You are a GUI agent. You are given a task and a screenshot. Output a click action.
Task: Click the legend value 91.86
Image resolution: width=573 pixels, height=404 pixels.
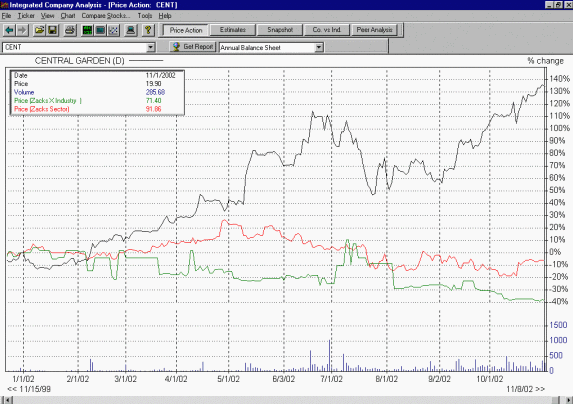pos(153,109)
